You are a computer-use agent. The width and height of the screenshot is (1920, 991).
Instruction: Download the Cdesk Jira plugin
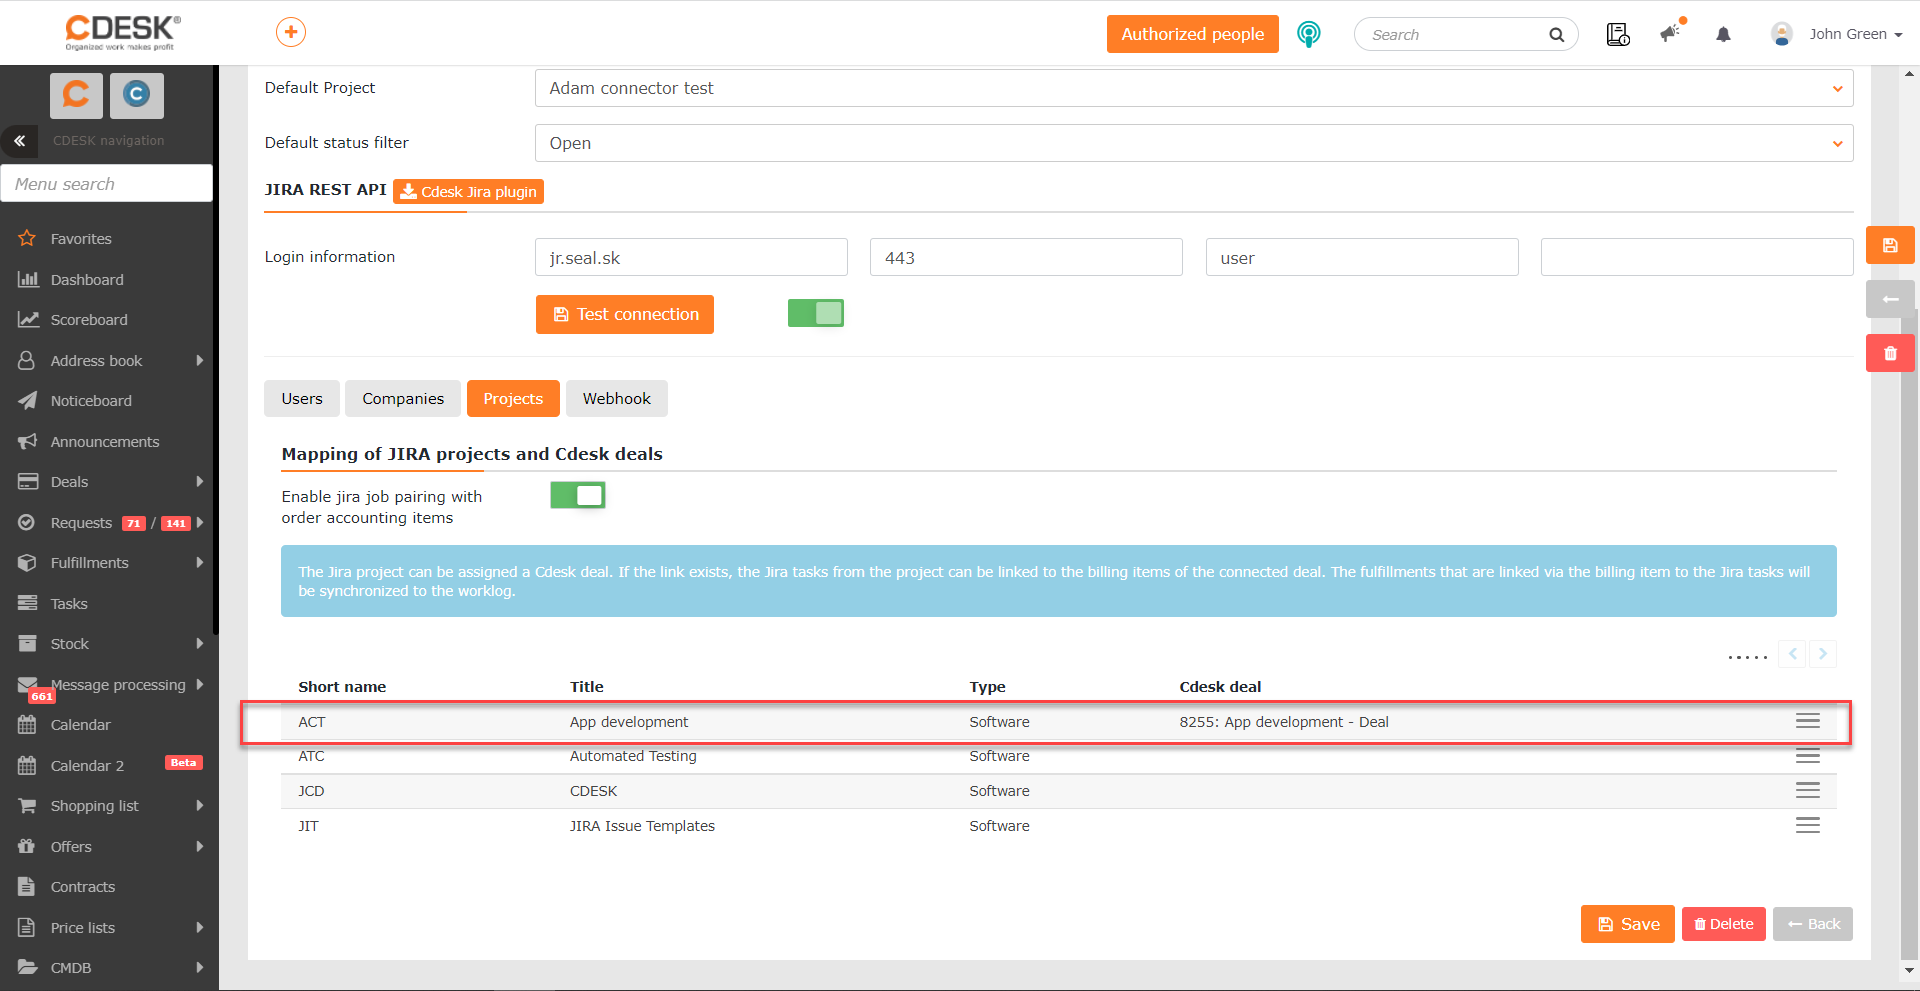pyautogui.click(x=468, y=191)
